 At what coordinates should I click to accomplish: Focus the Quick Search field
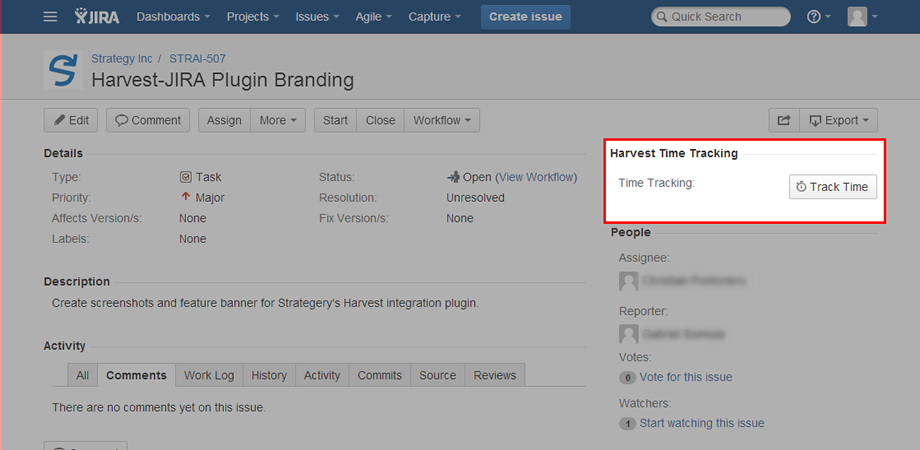721,17
